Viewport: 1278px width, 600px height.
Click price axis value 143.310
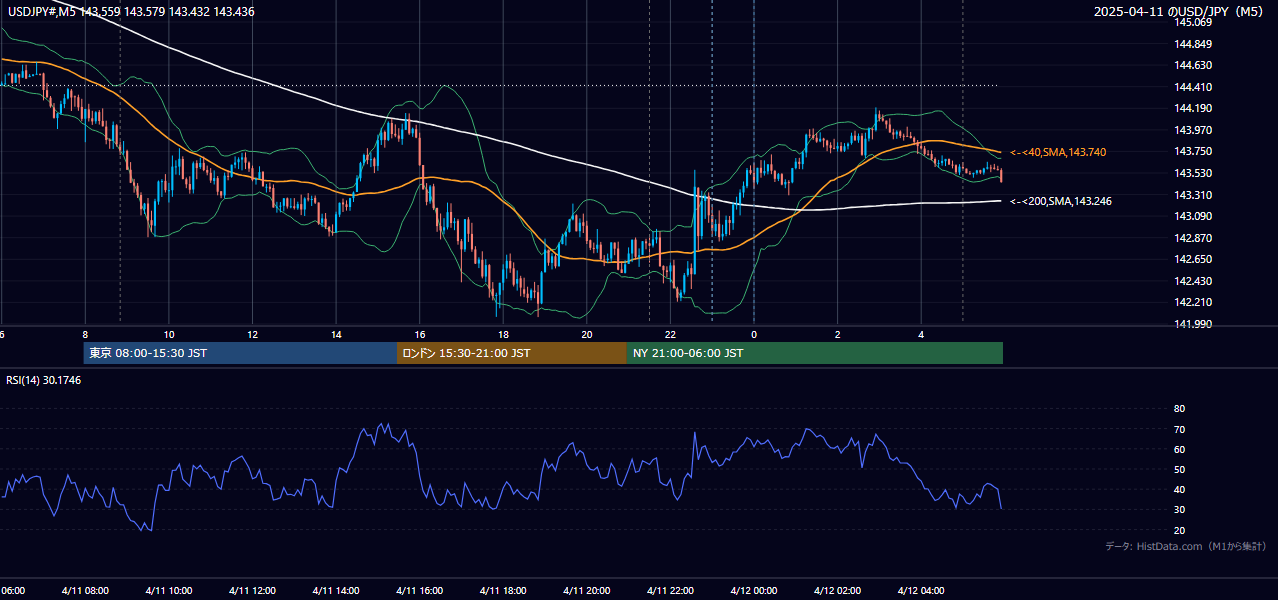[1192, 195]
